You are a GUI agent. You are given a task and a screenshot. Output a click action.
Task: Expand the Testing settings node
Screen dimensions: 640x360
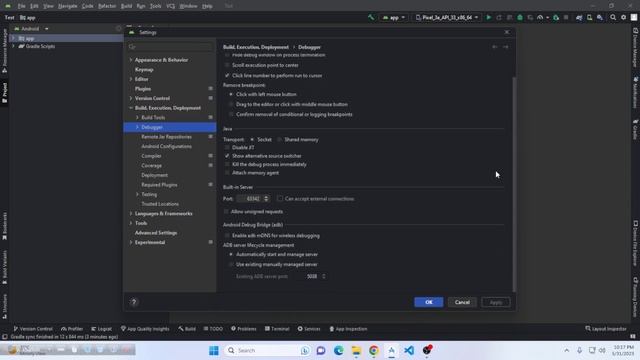click(137, 194)
